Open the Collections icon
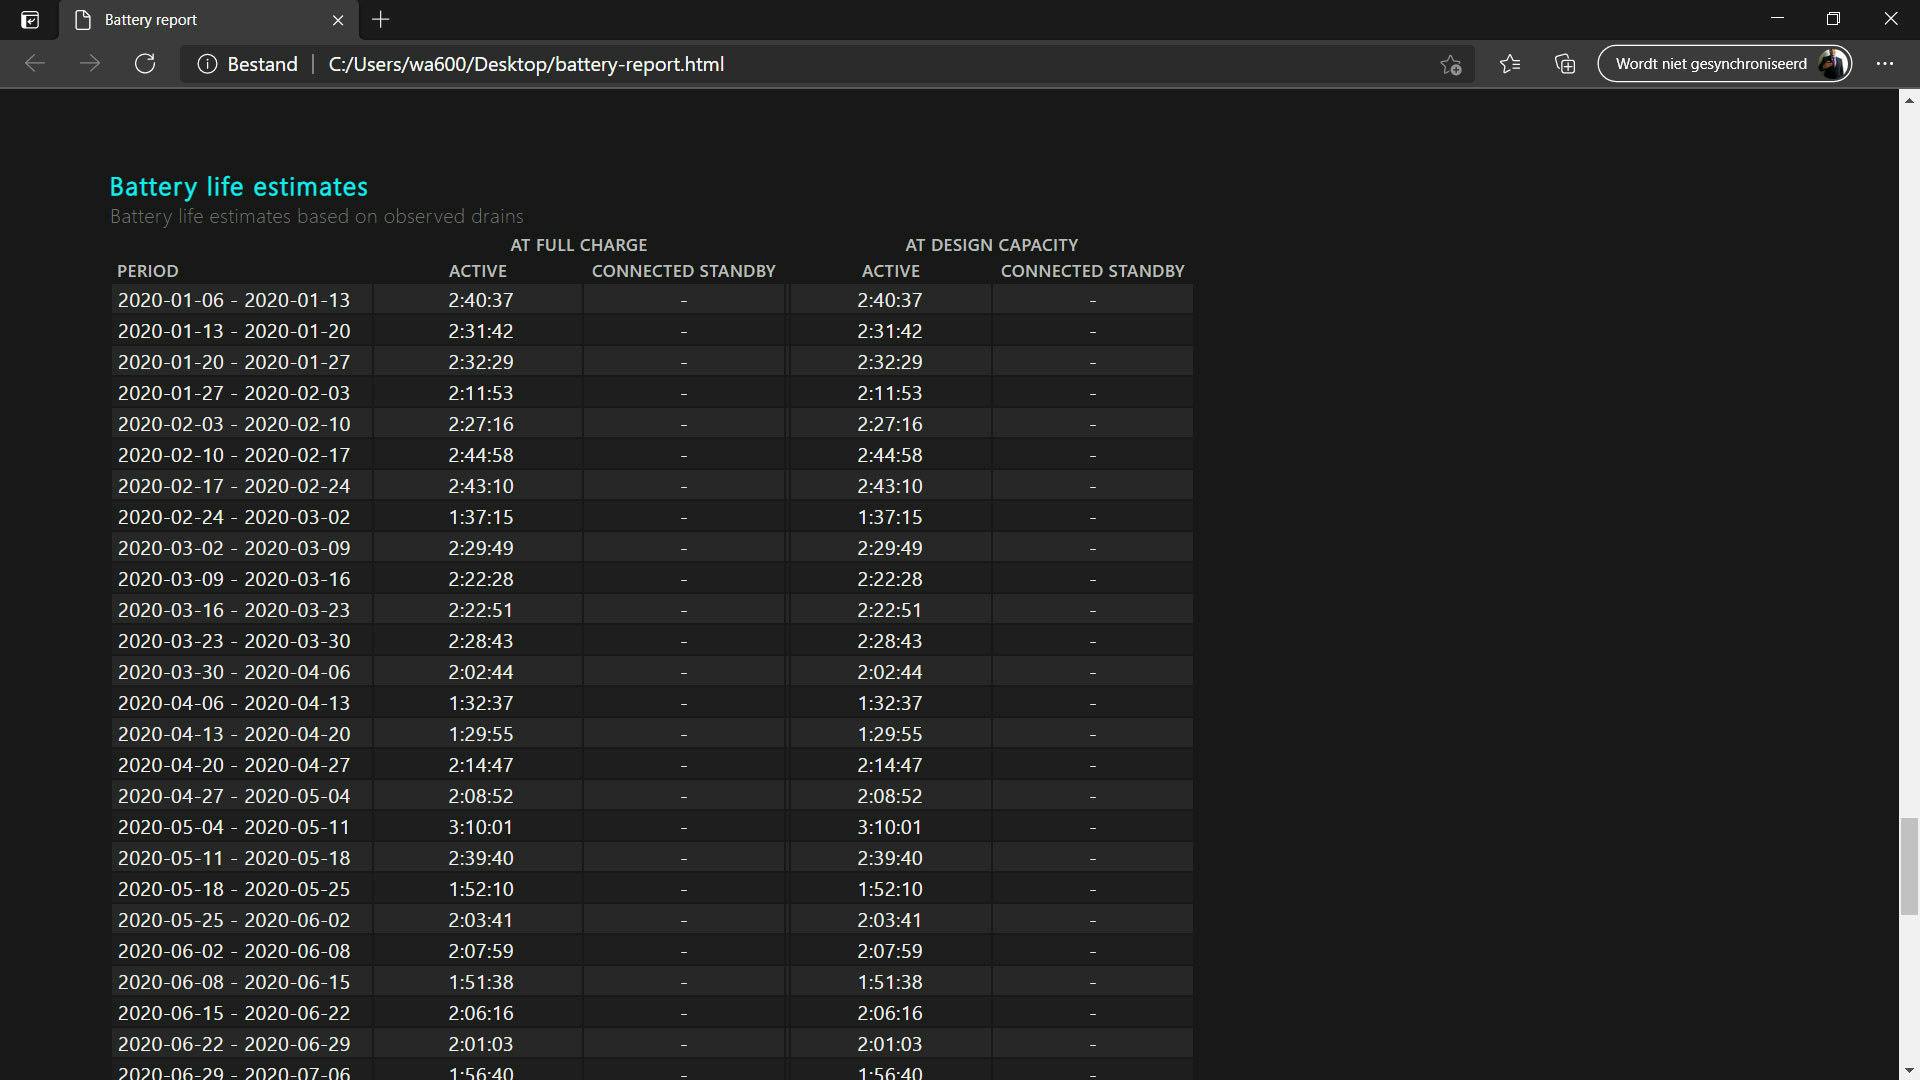Image resolution: width=1920 pixels, height=1080 pixels. coord(1565,64)
